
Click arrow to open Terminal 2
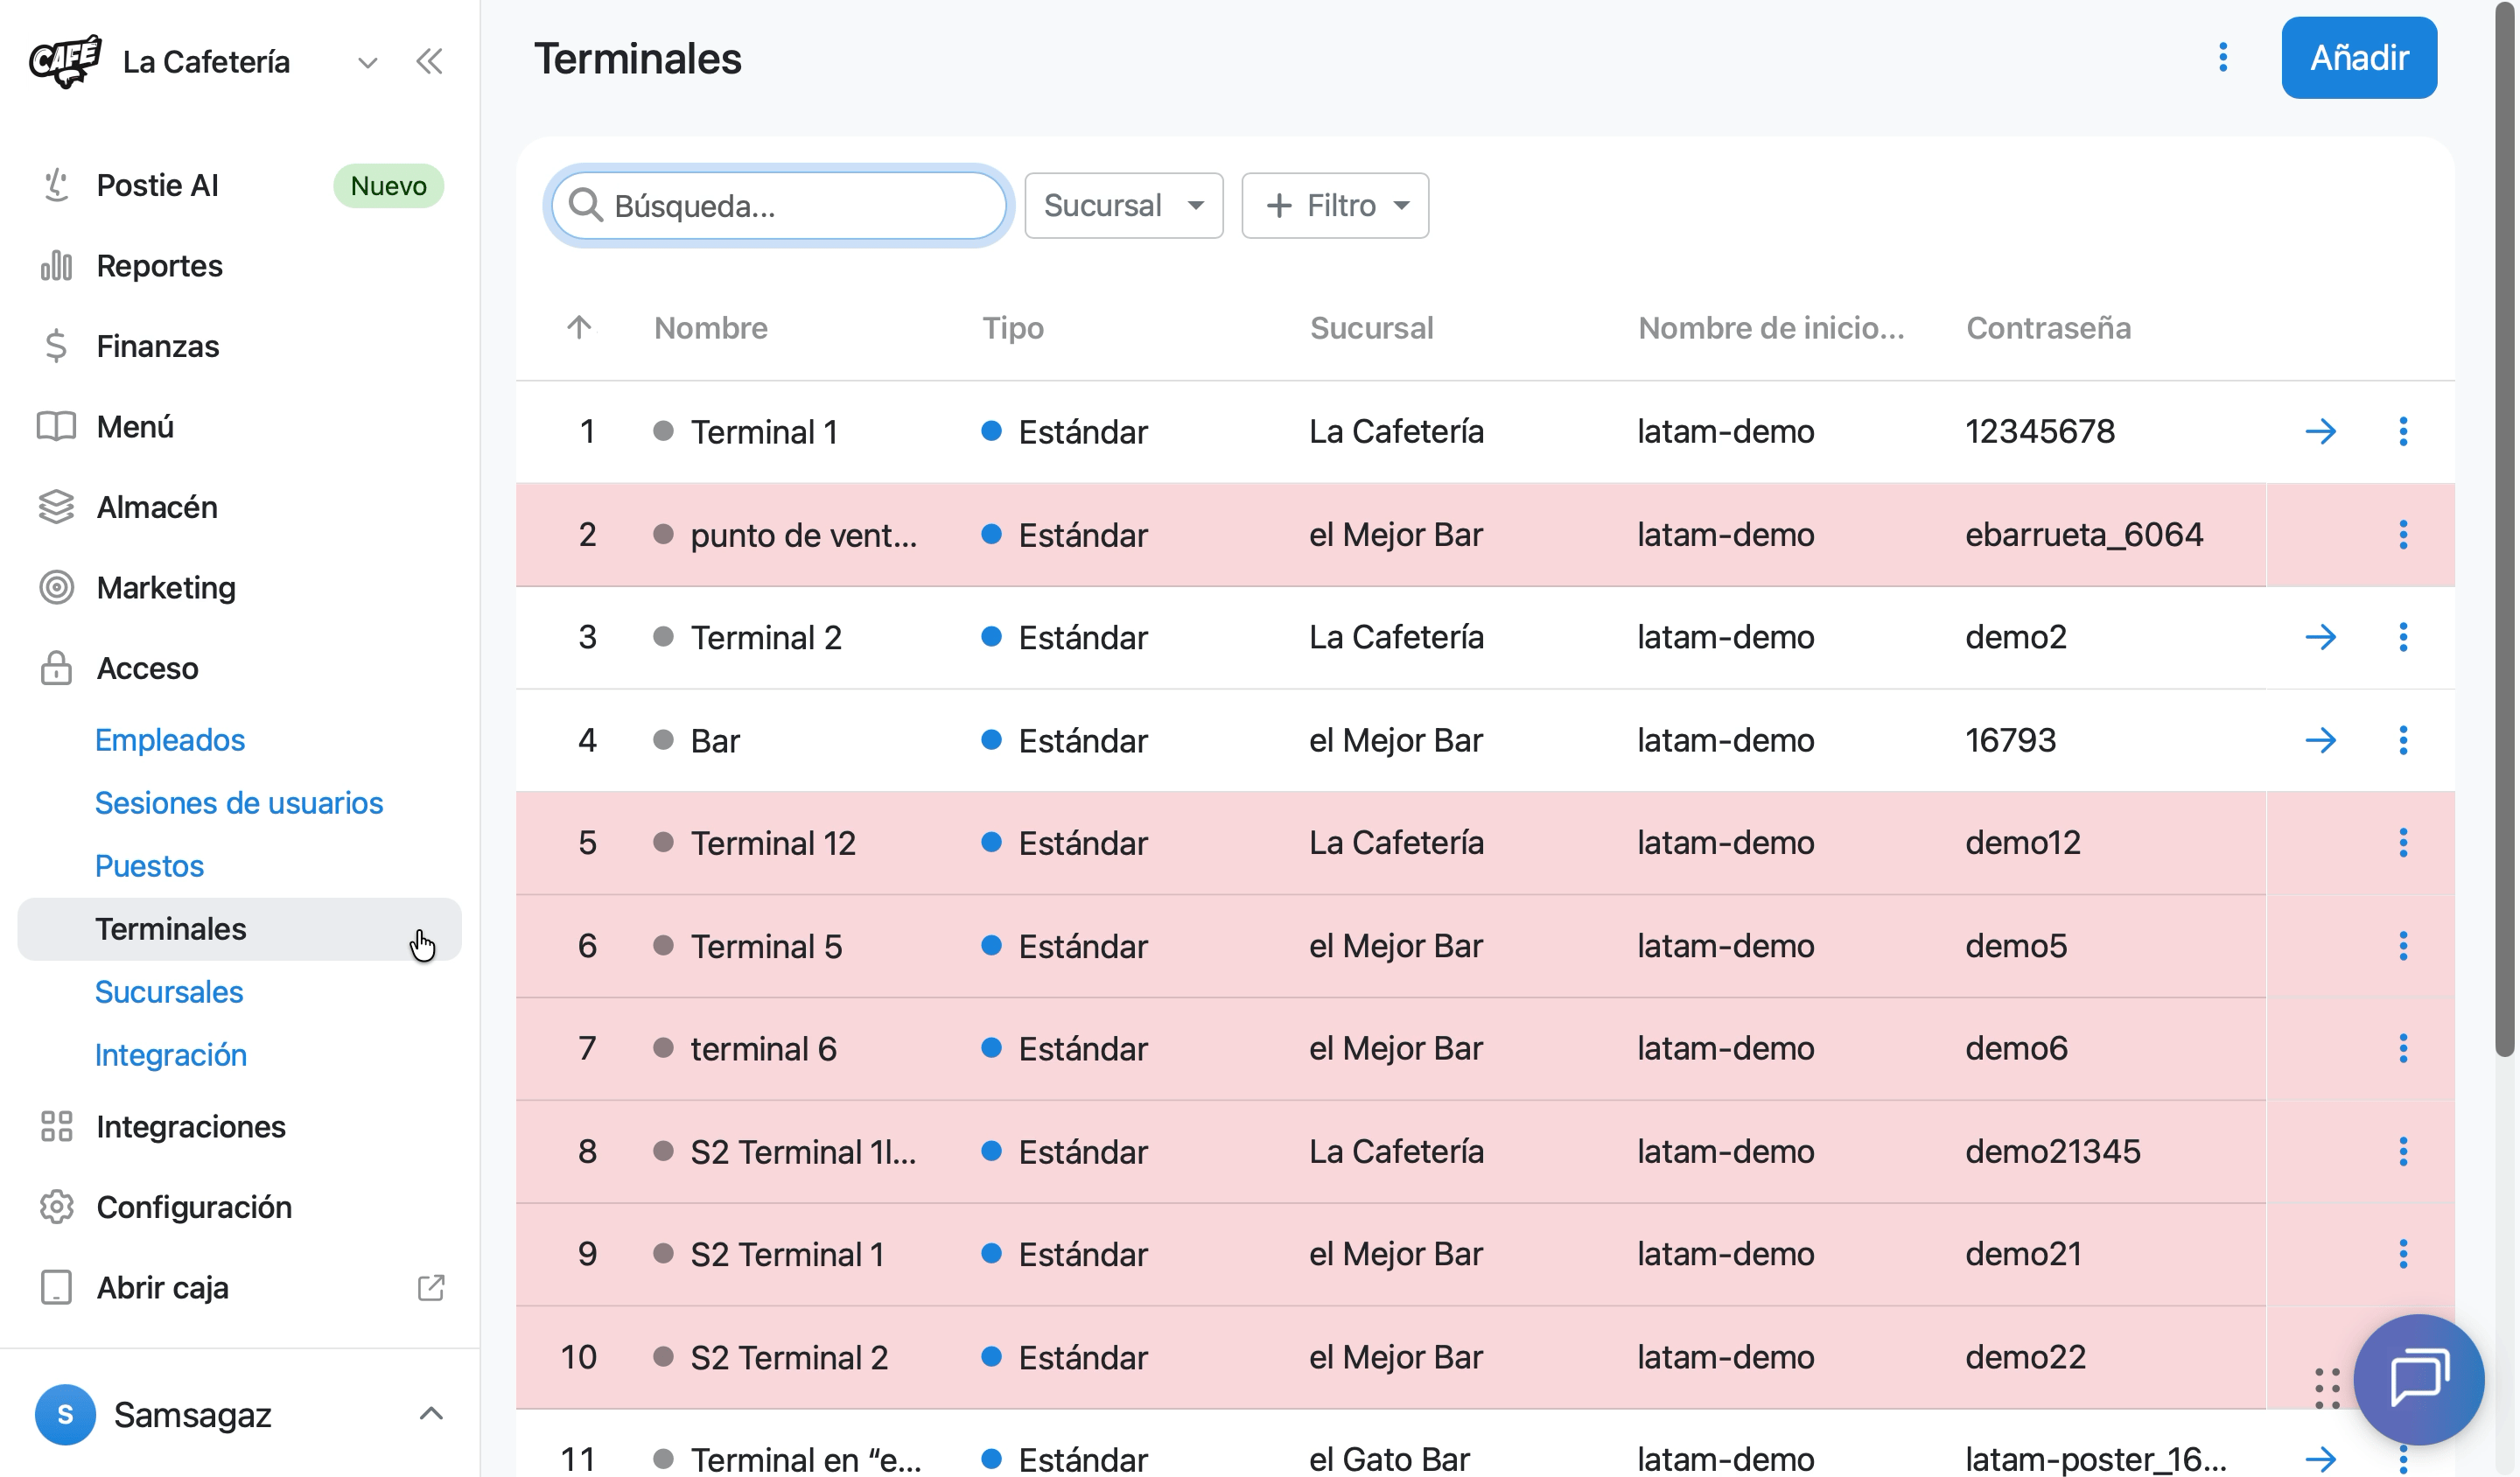[x=2321, y=637]
